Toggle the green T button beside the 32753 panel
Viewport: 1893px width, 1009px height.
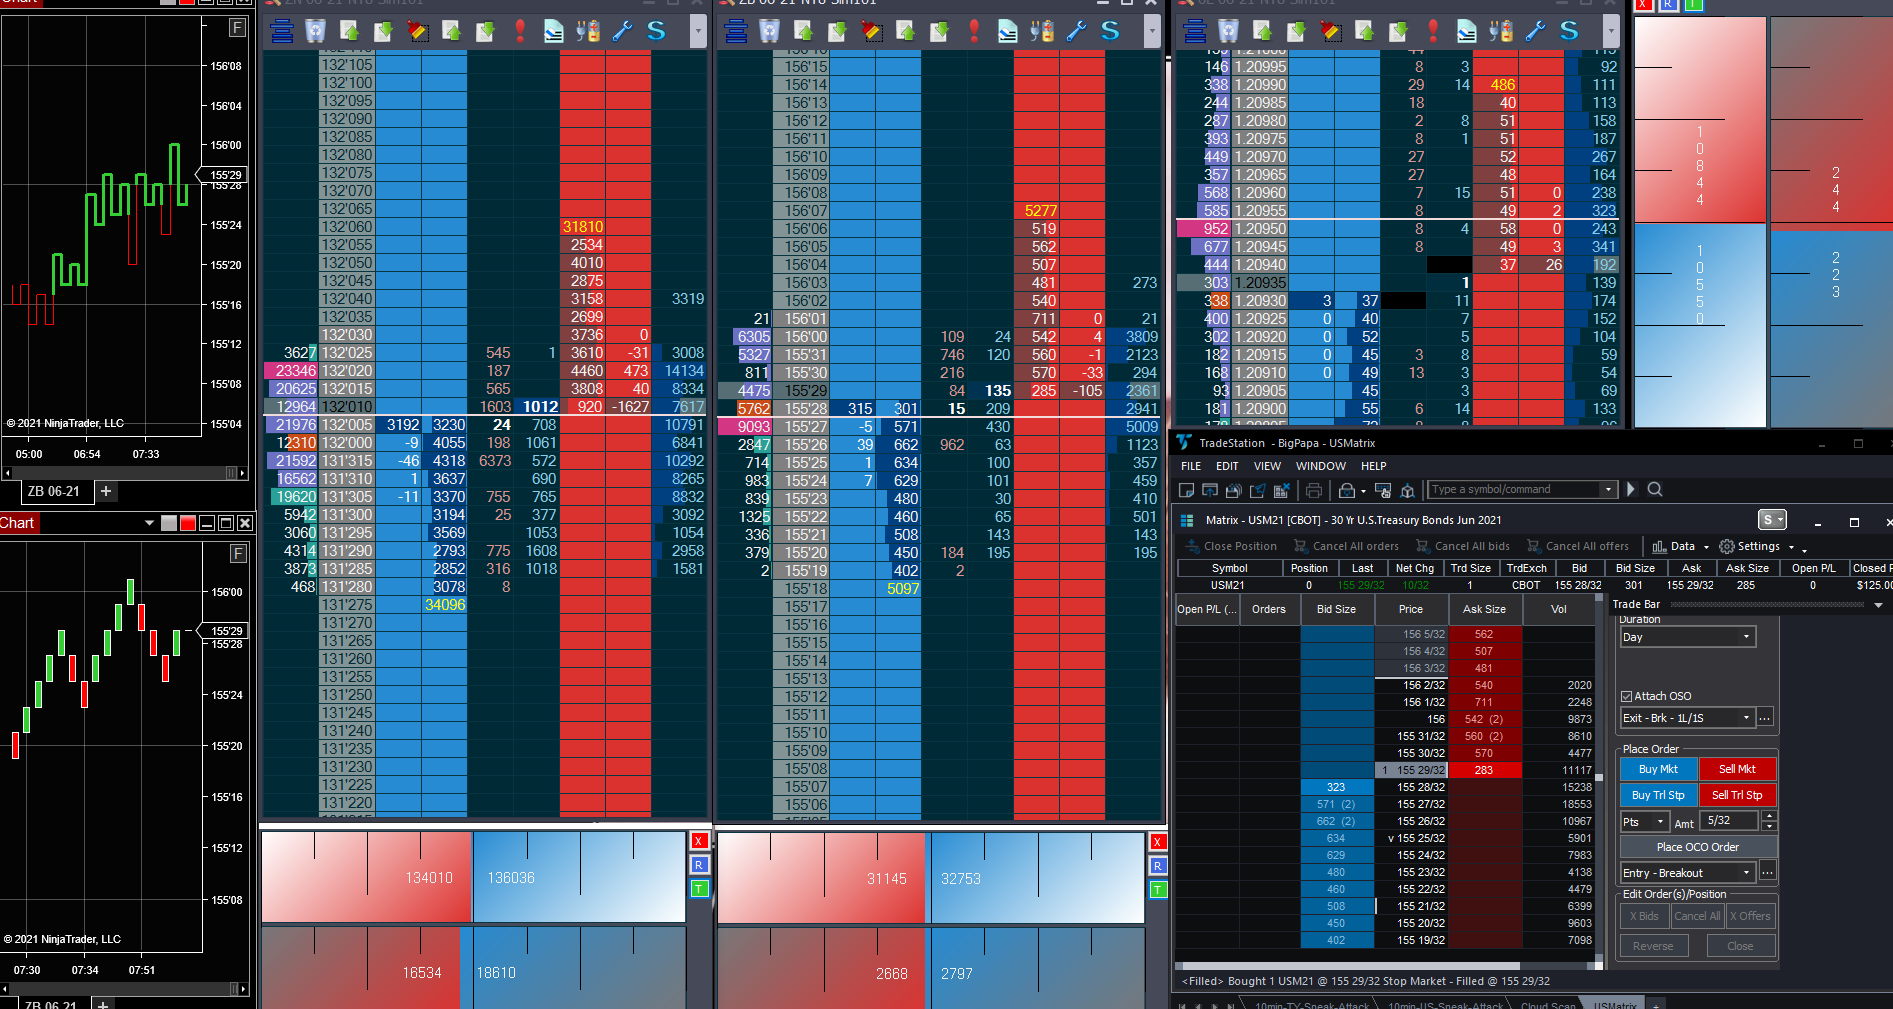(1158, 890)
